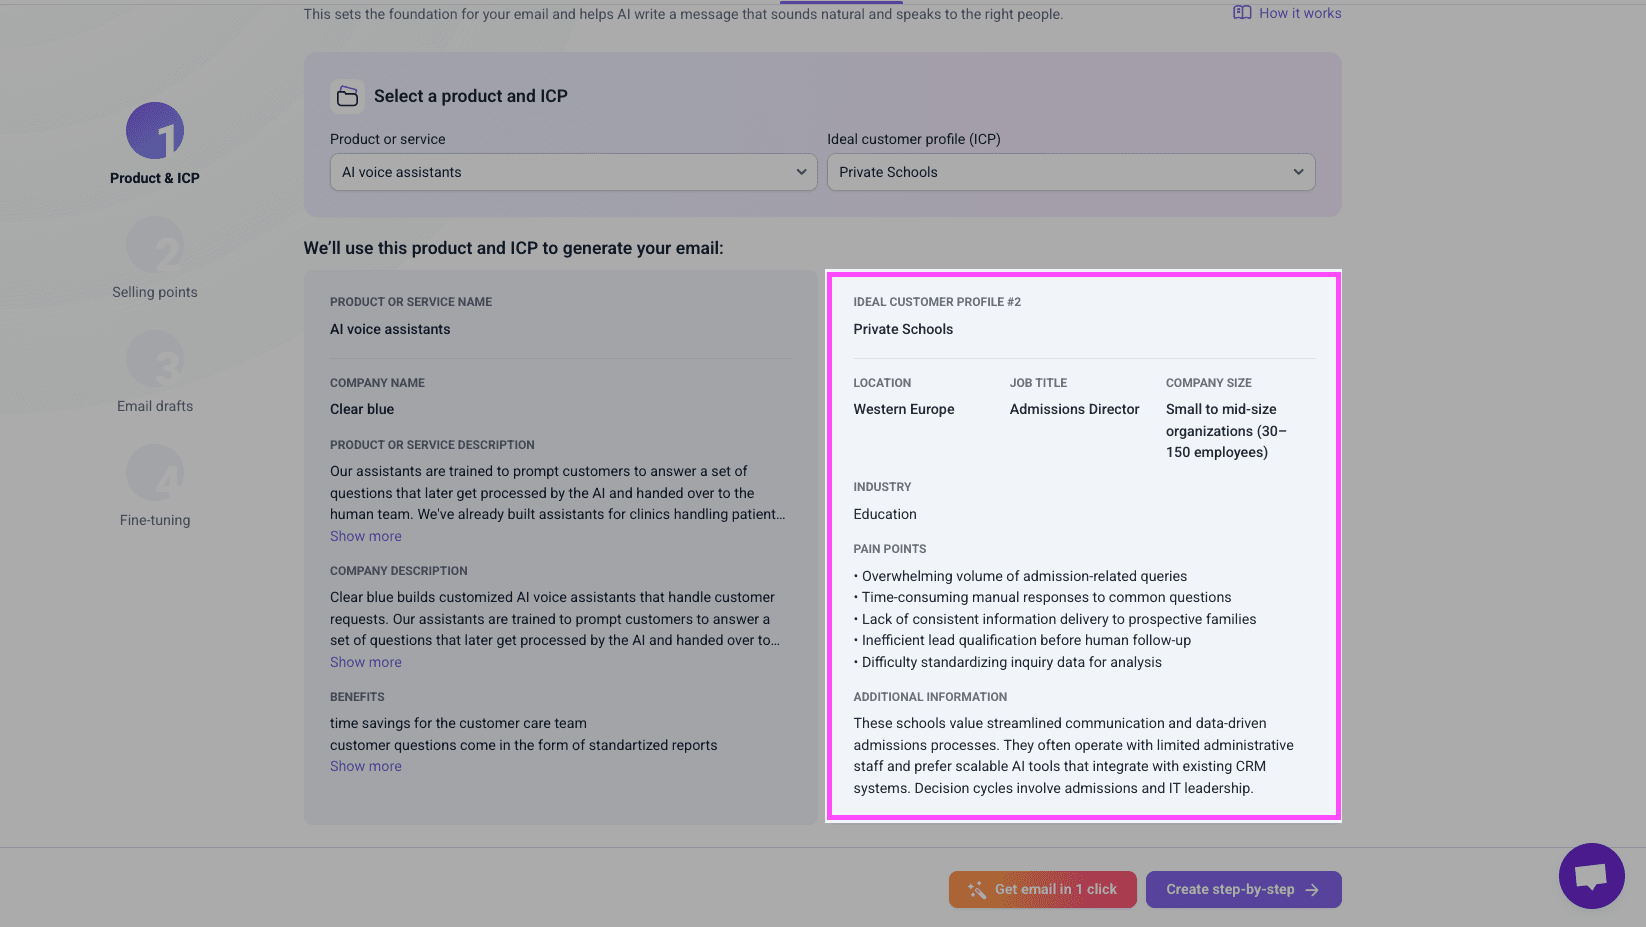The height and width of the screenshot is (927, 1646).
Task: Go to step 2 Selling points circle
Action: click(x=155, y=245)
